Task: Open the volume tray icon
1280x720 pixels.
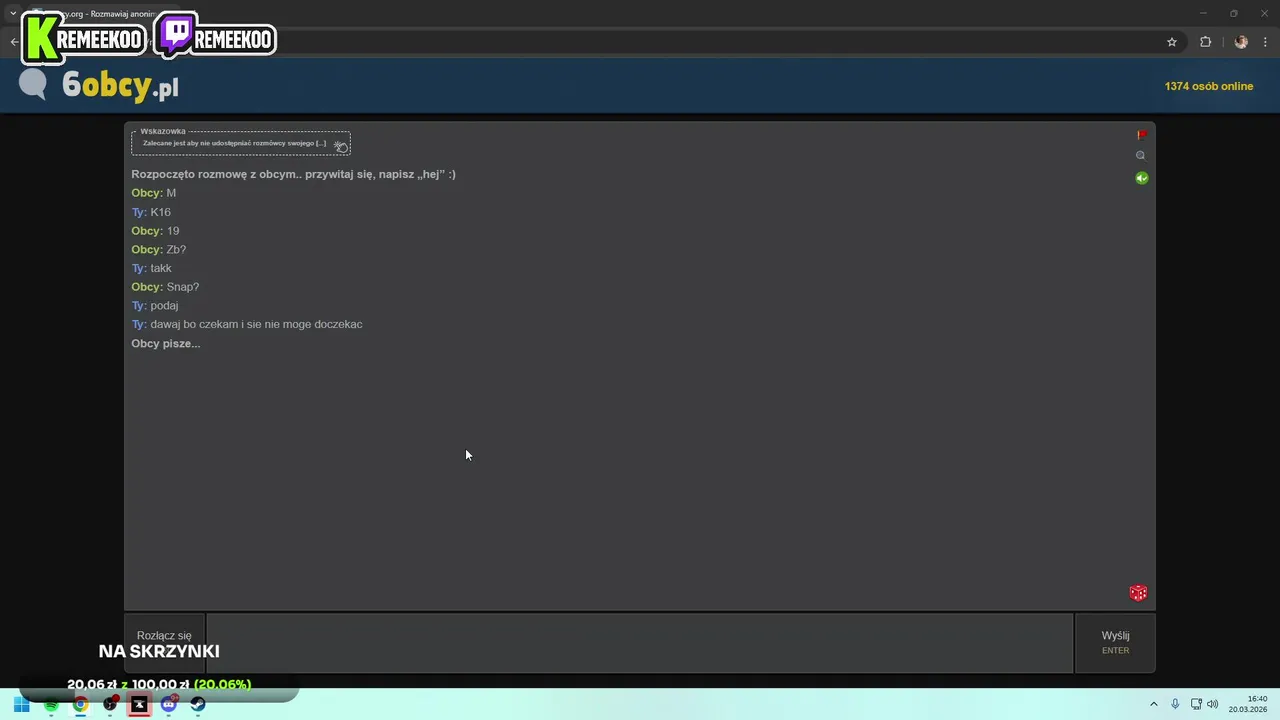Action: (1213, 704)
